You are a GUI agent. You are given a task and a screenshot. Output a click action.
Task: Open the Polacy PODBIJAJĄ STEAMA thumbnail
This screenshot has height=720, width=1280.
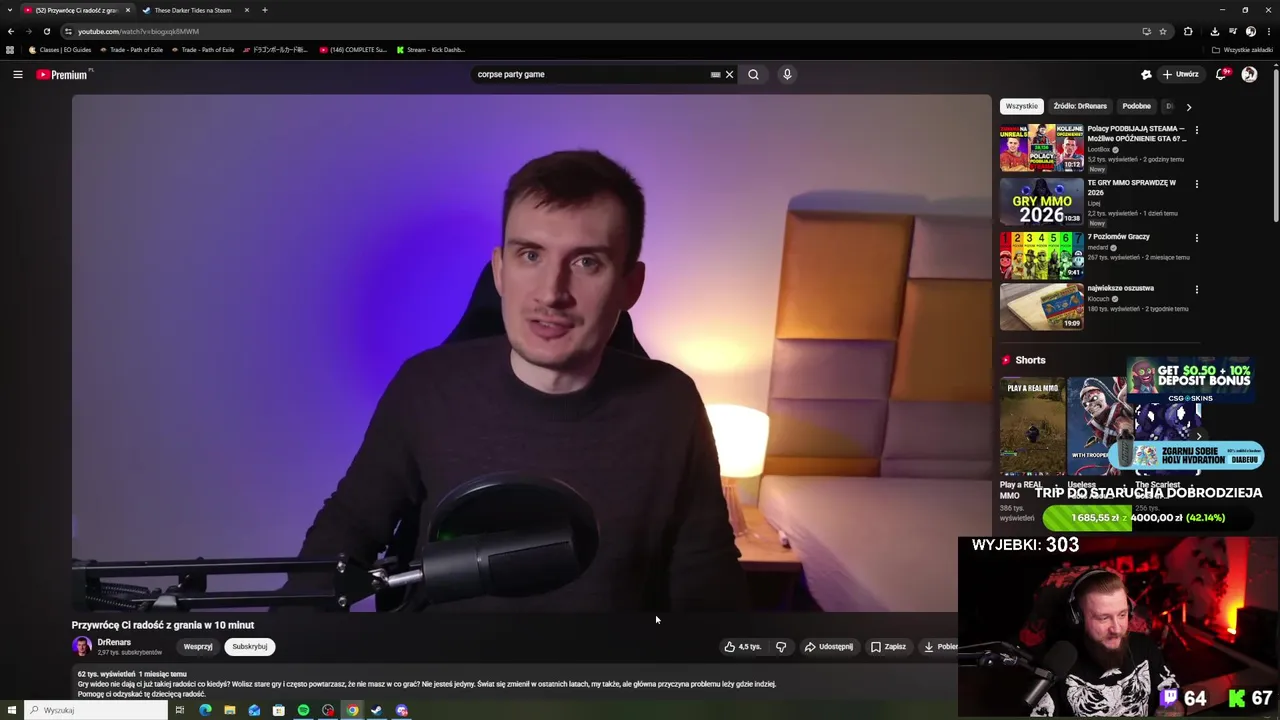(x=1041, y=148)
